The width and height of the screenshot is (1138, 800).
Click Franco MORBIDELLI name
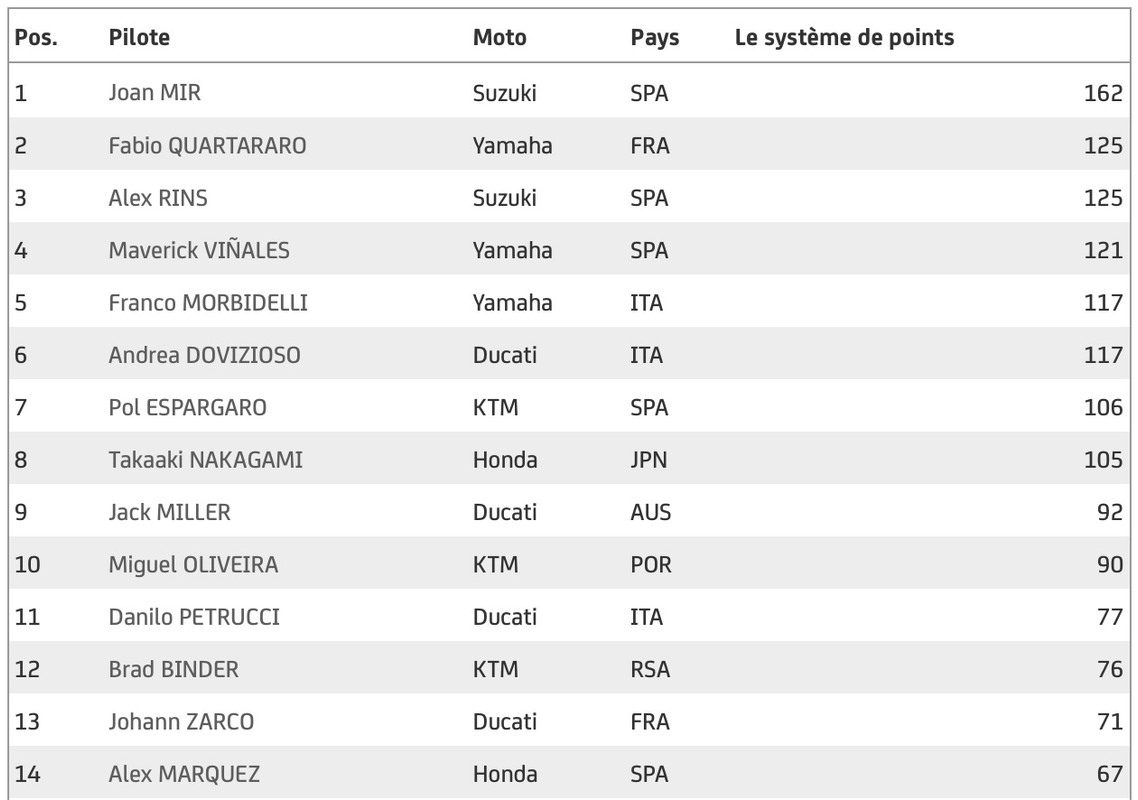[208, 303]
